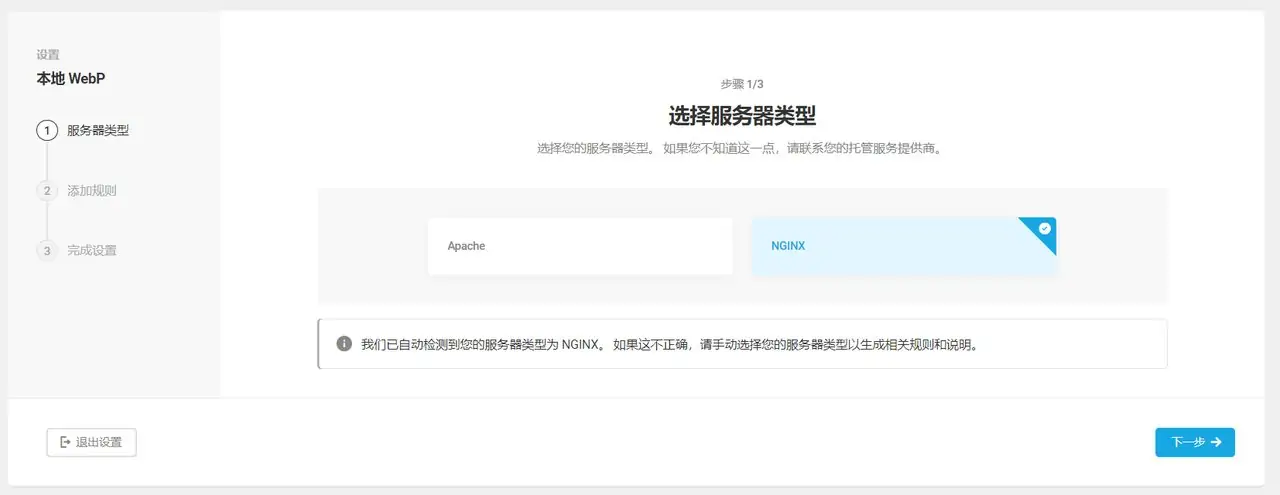Click the step 1 number circle
Screen dimensions: 1280x495
(47, 130)
